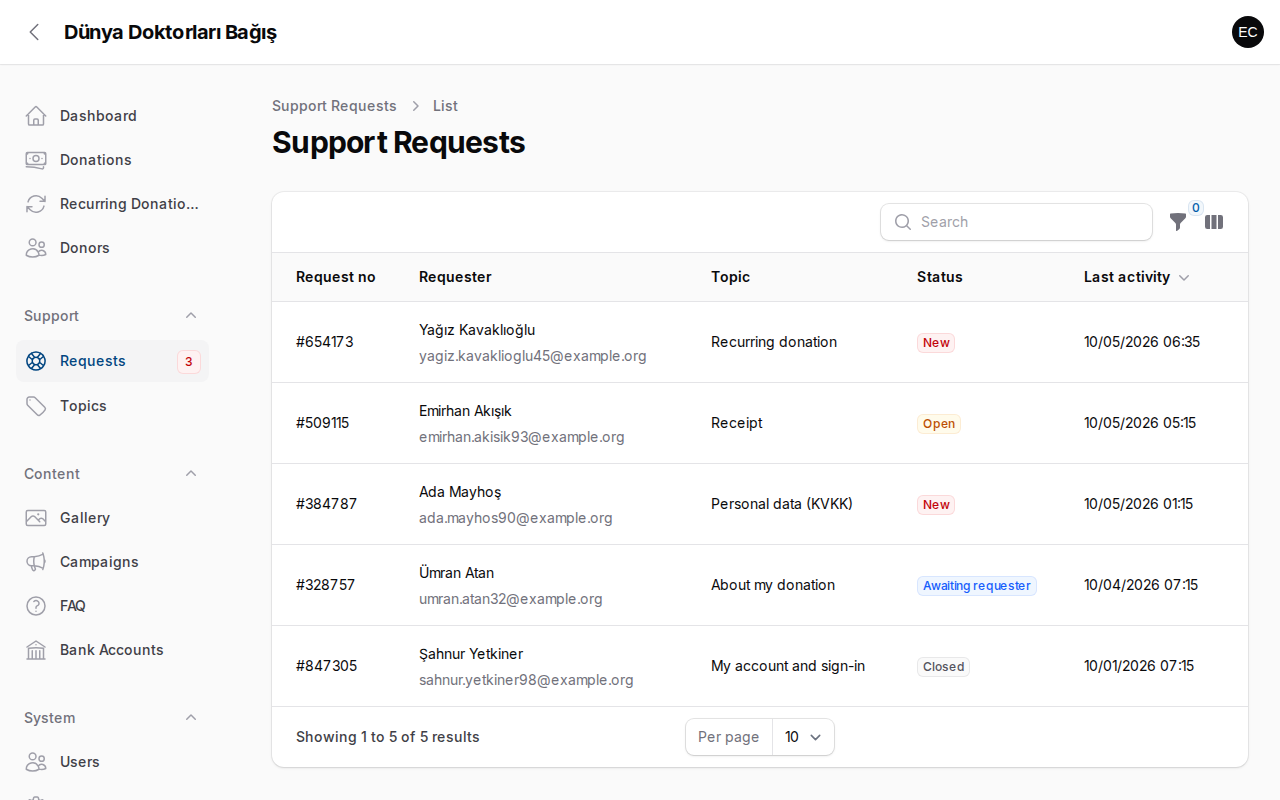Screen dimensions: 1280x800
Task: Click the Requests lifebuoy icon
Action: click(36, 361)
